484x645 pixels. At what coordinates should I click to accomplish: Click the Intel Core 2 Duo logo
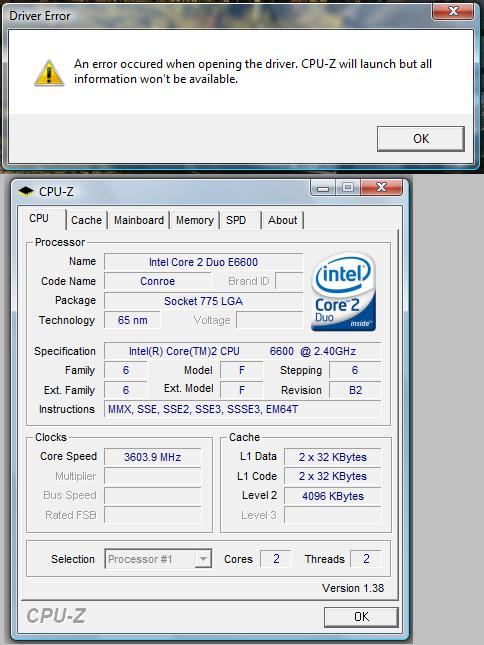(x=344, y=292)
